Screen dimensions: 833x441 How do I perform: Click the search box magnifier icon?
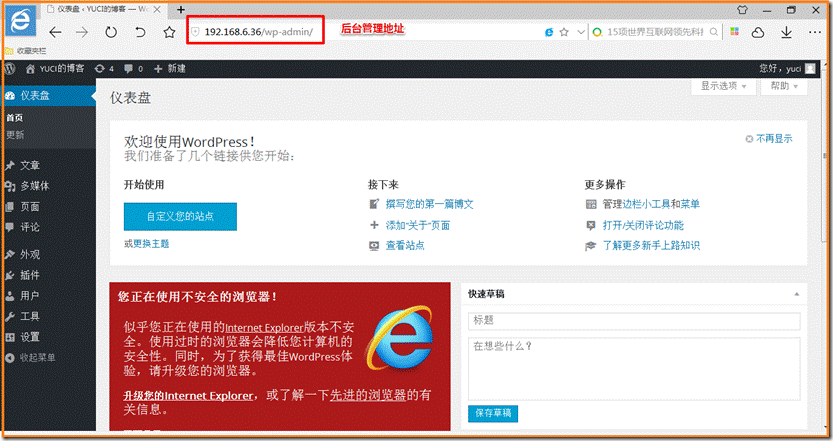714,32
